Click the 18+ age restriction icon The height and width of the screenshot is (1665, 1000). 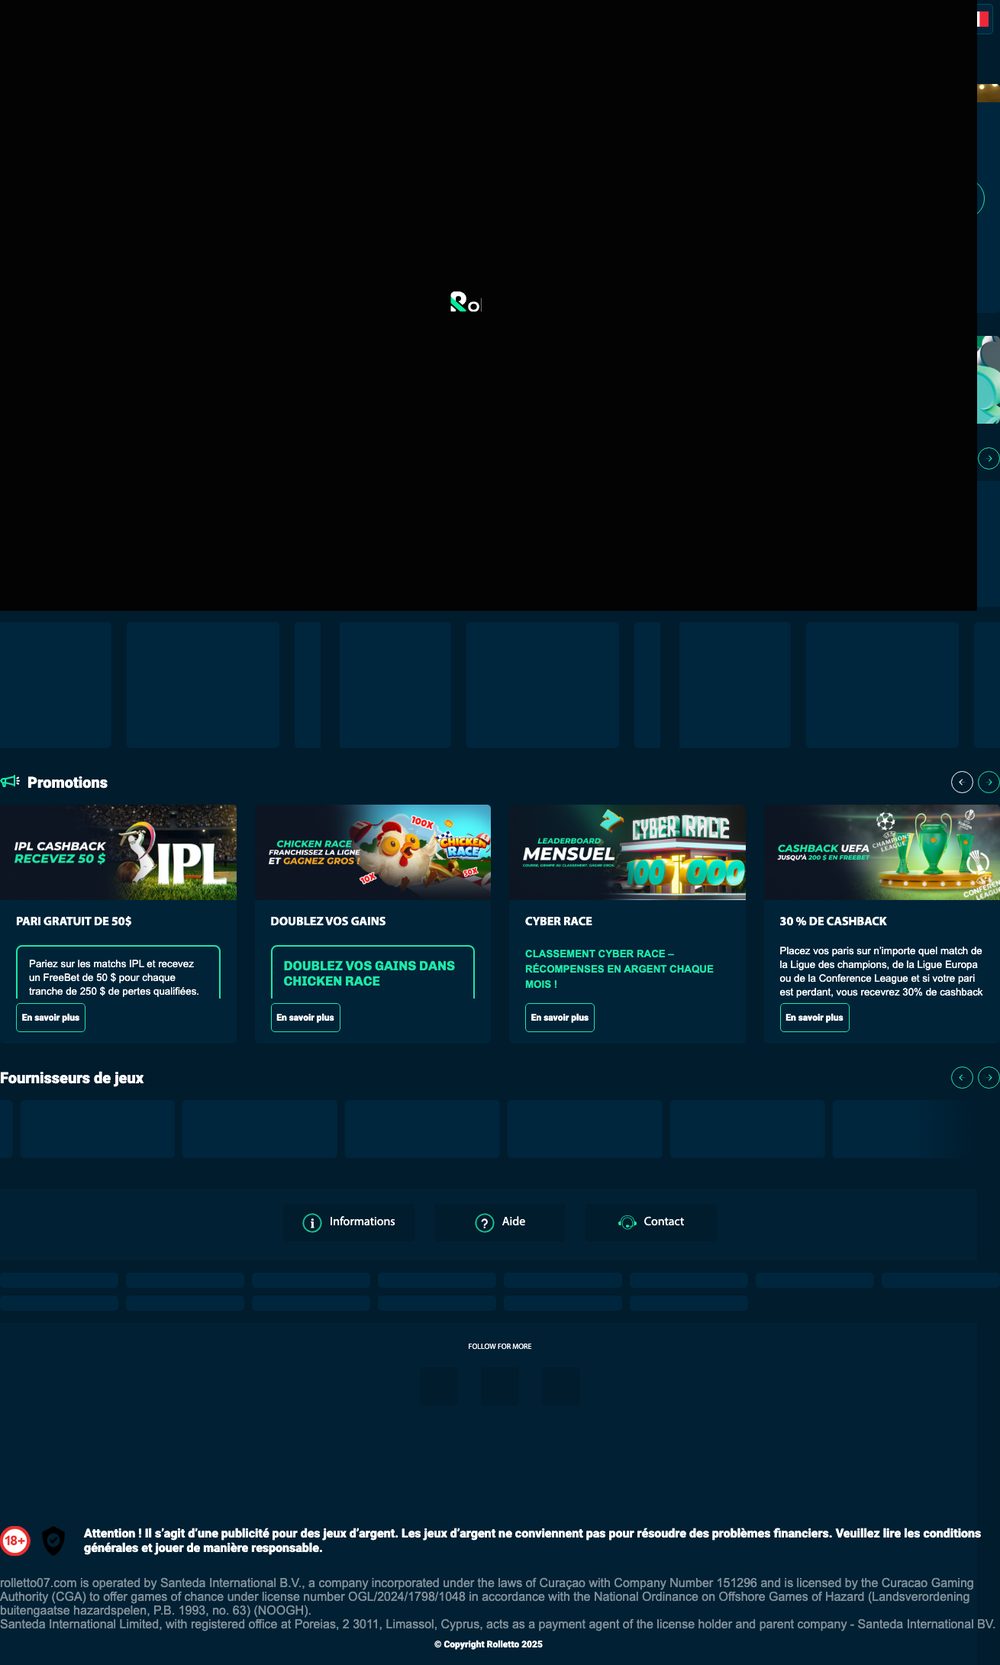click(x=15, y=1541)
